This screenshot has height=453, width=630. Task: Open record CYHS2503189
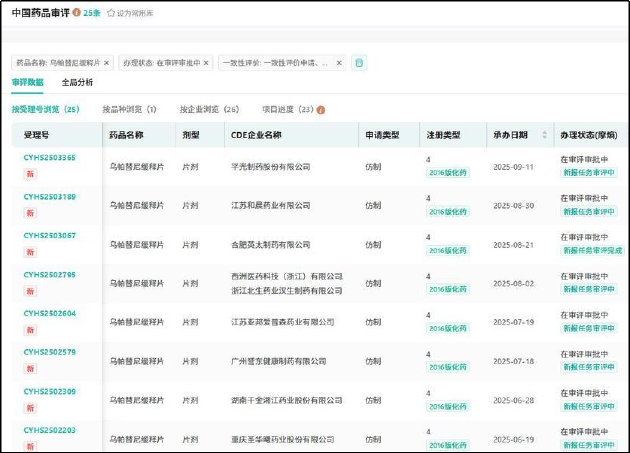click(49, 197)
